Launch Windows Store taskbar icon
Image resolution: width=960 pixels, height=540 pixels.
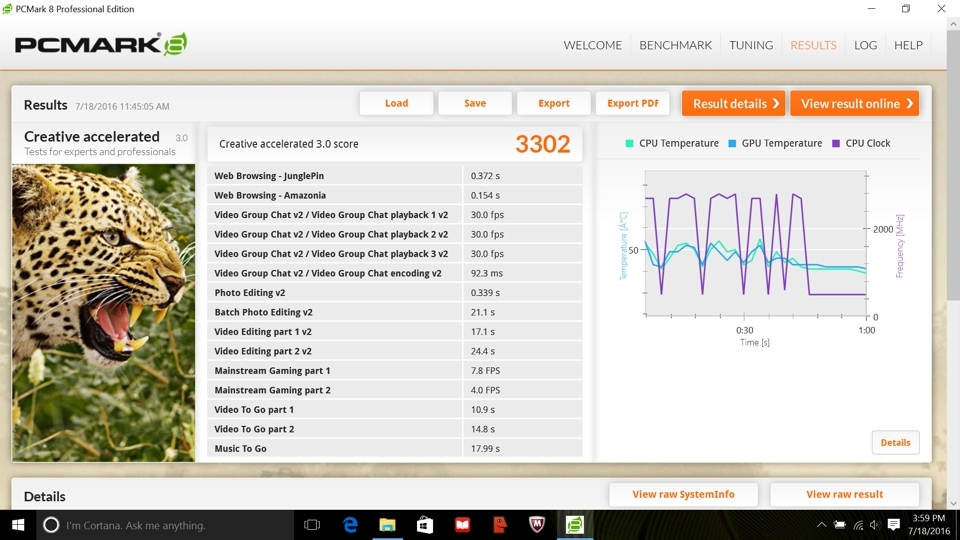tap(424, 525)
